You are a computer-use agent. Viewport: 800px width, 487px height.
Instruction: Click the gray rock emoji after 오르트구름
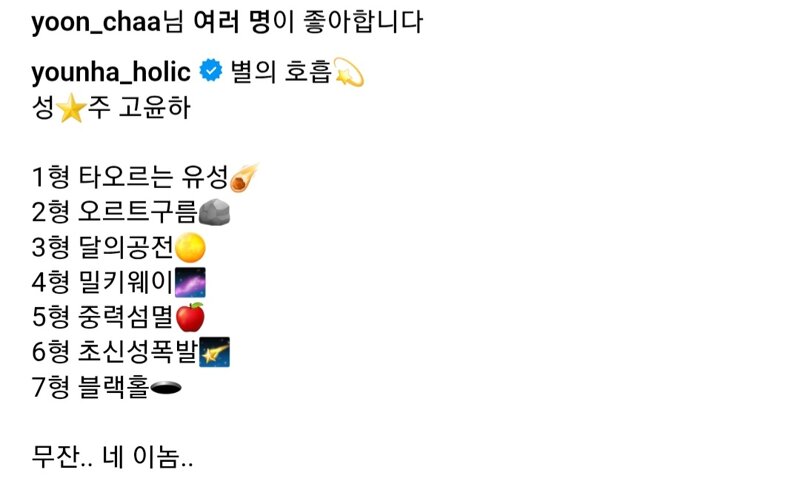click(x=214, y=212)
